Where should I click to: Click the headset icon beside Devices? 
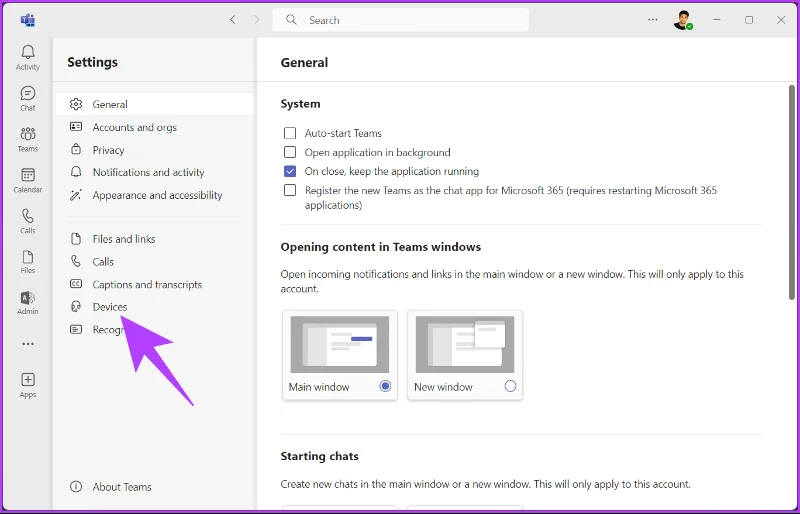click(x=76, y=306)
